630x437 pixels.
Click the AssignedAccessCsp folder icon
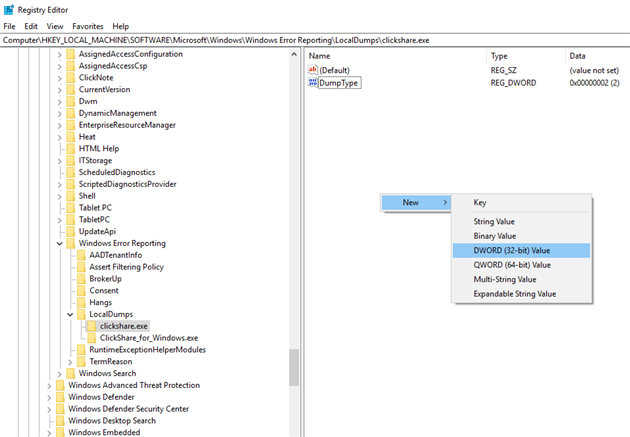71,66
